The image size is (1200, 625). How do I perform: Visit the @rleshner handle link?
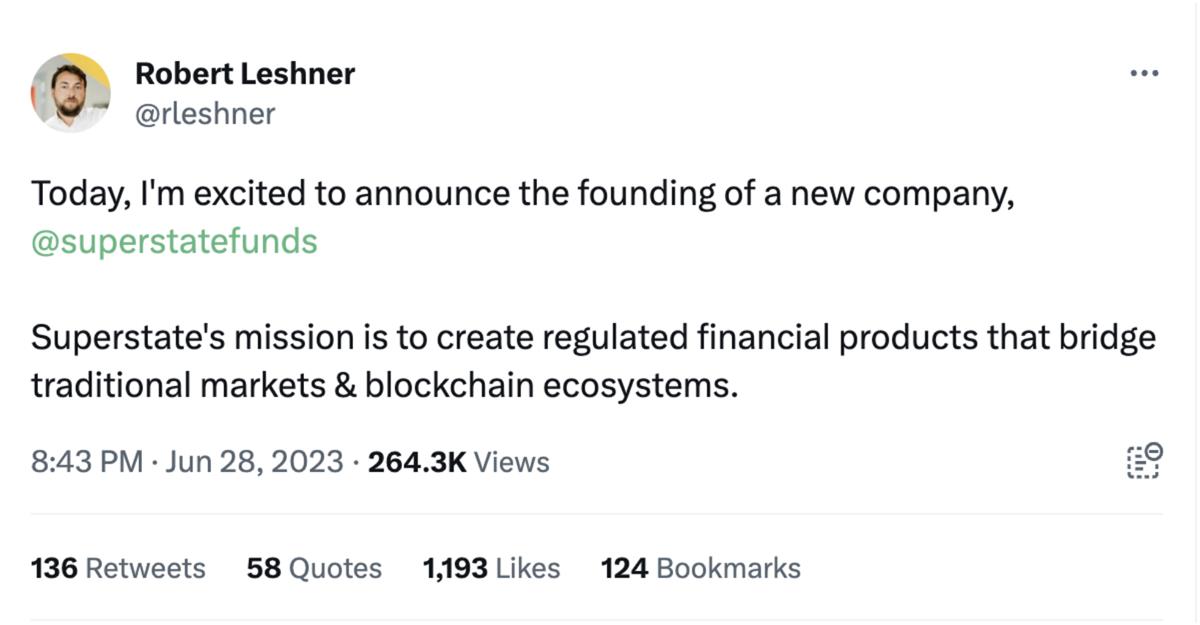coord(204,113)
